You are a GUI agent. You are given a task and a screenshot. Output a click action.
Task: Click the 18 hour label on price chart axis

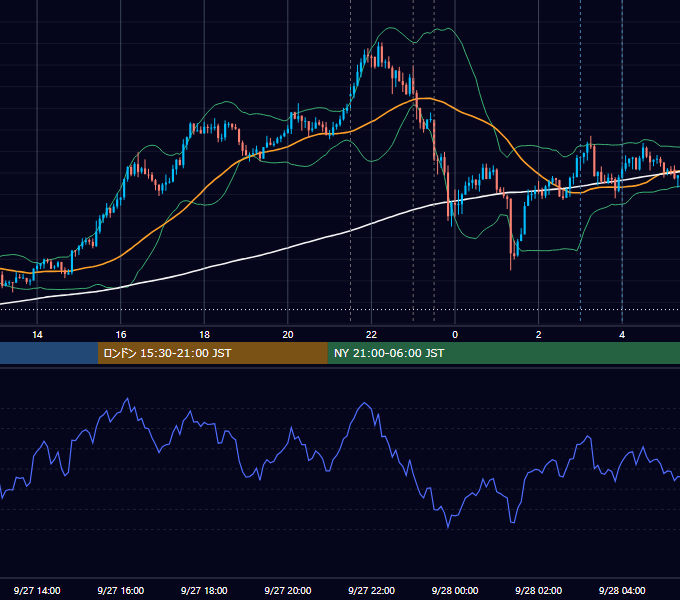pyautogui.click(x=204, y=335)
